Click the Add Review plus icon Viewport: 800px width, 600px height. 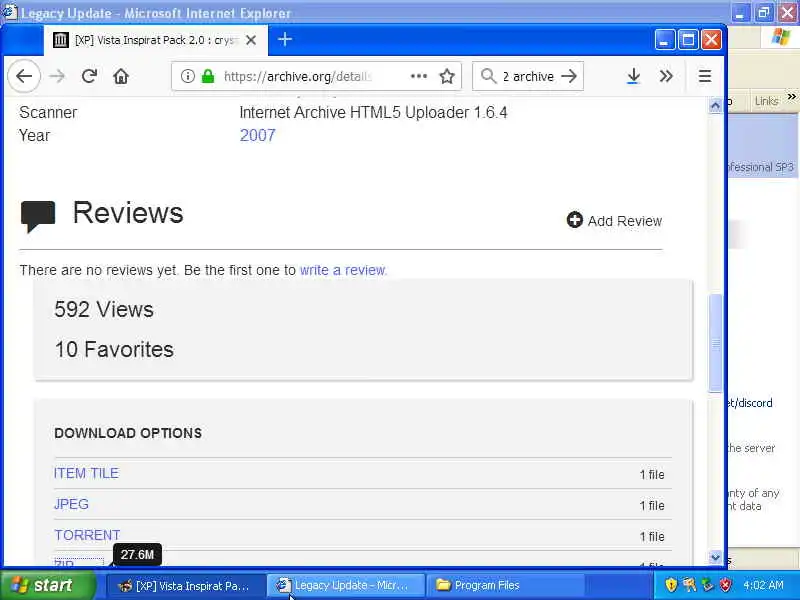[574, 220]
